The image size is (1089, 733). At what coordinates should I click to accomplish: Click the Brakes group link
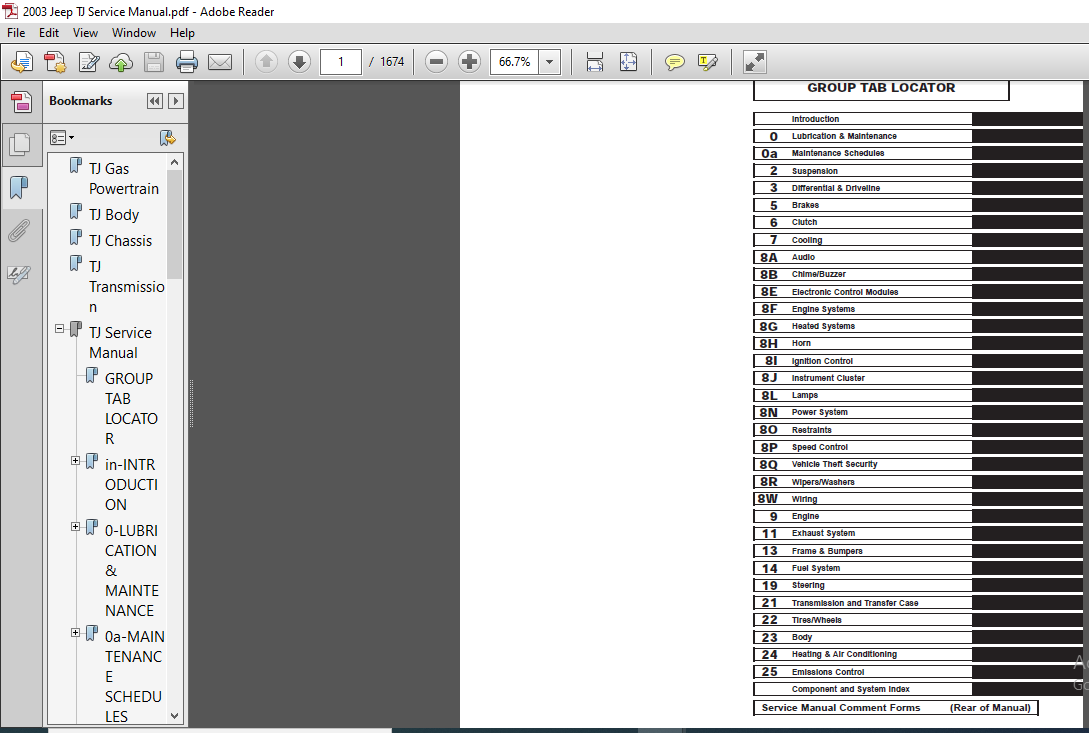point(863,205)
